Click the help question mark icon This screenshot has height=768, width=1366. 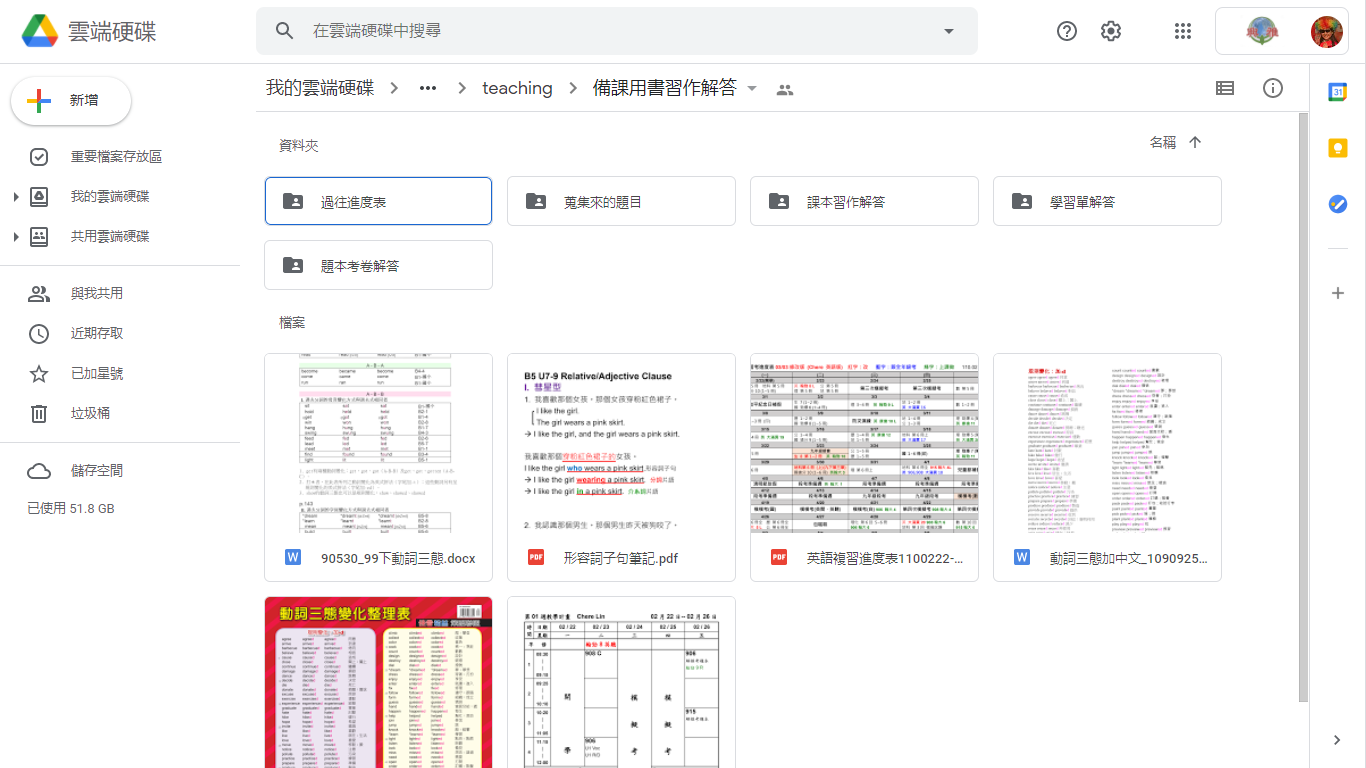click(x=1067, y=31)
